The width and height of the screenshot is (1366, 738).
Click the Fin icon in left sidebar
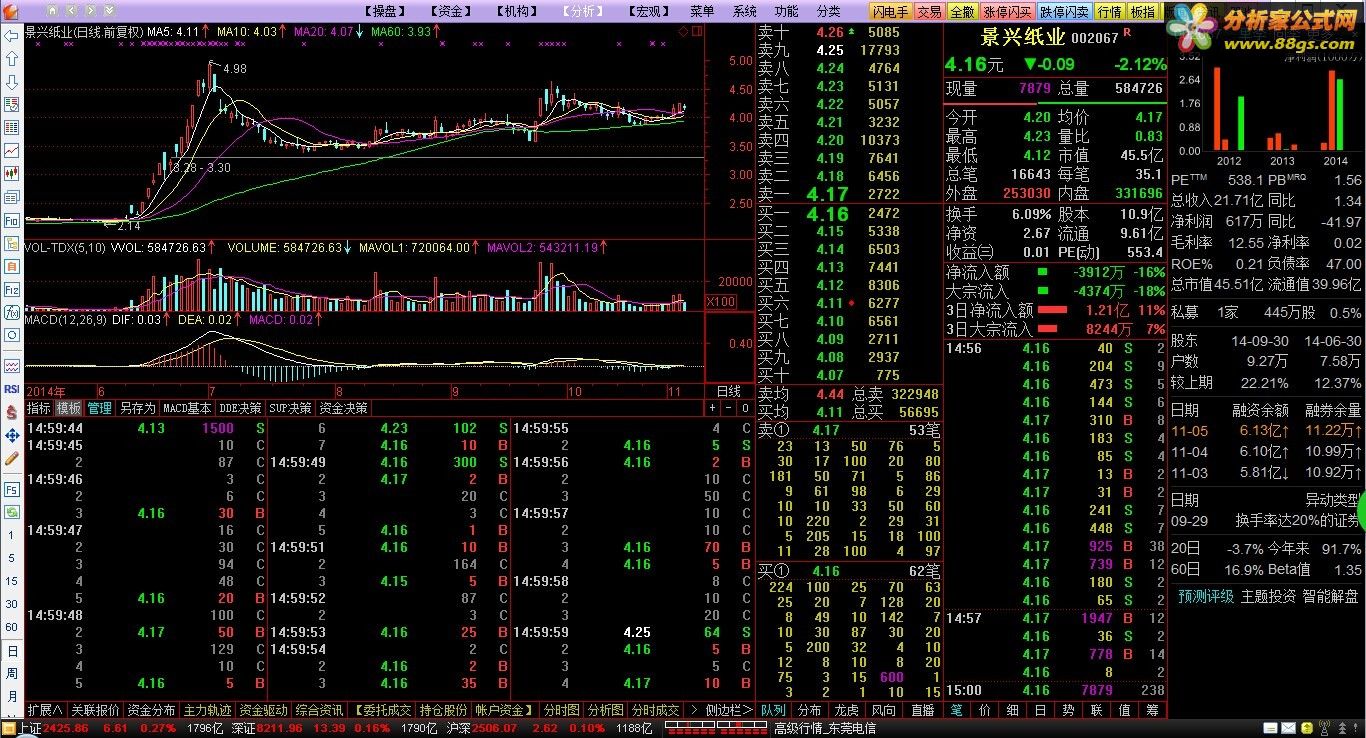click(11, 220)
